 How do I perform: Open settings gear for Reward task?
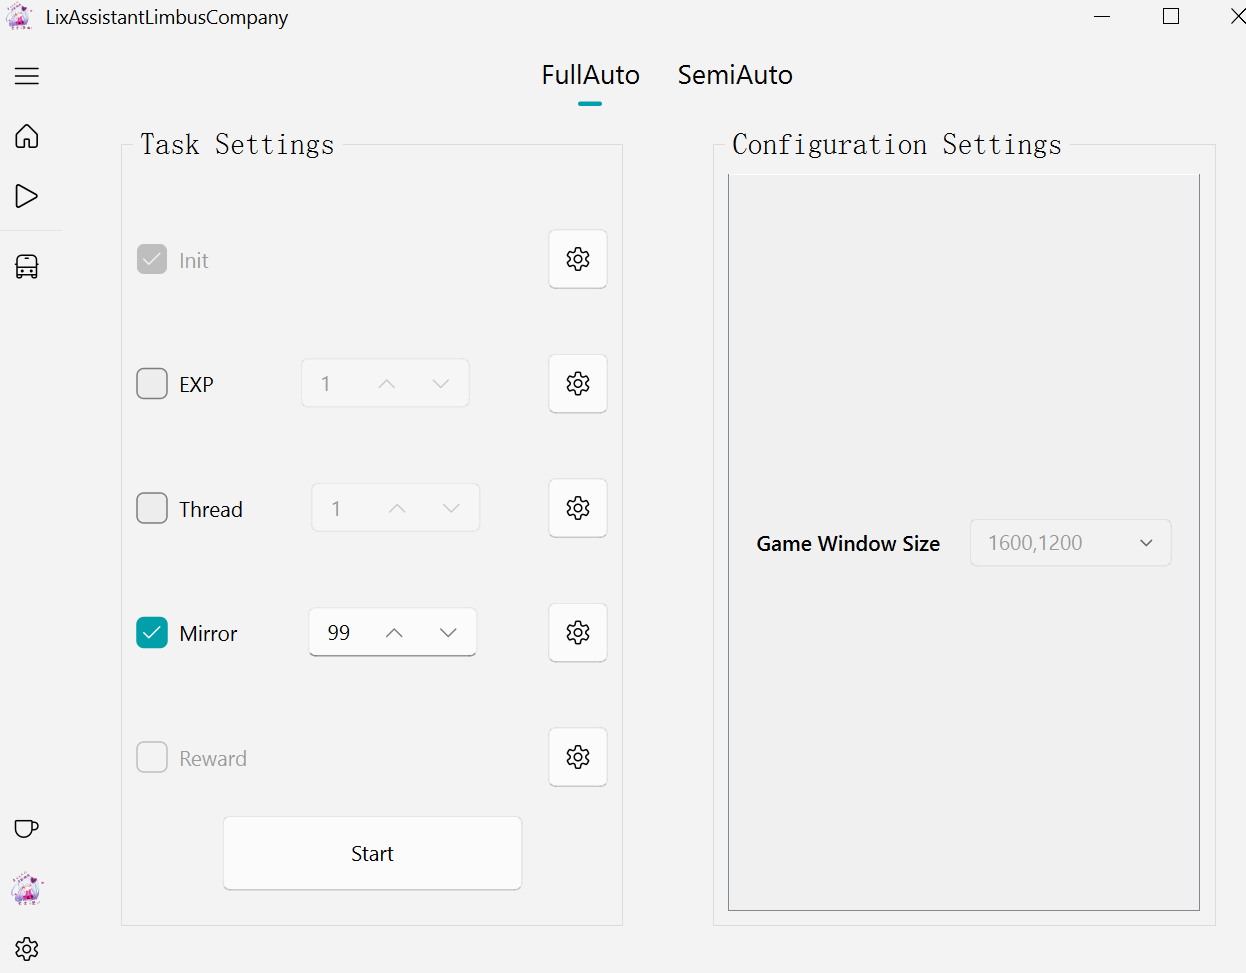tap(578, 757)
